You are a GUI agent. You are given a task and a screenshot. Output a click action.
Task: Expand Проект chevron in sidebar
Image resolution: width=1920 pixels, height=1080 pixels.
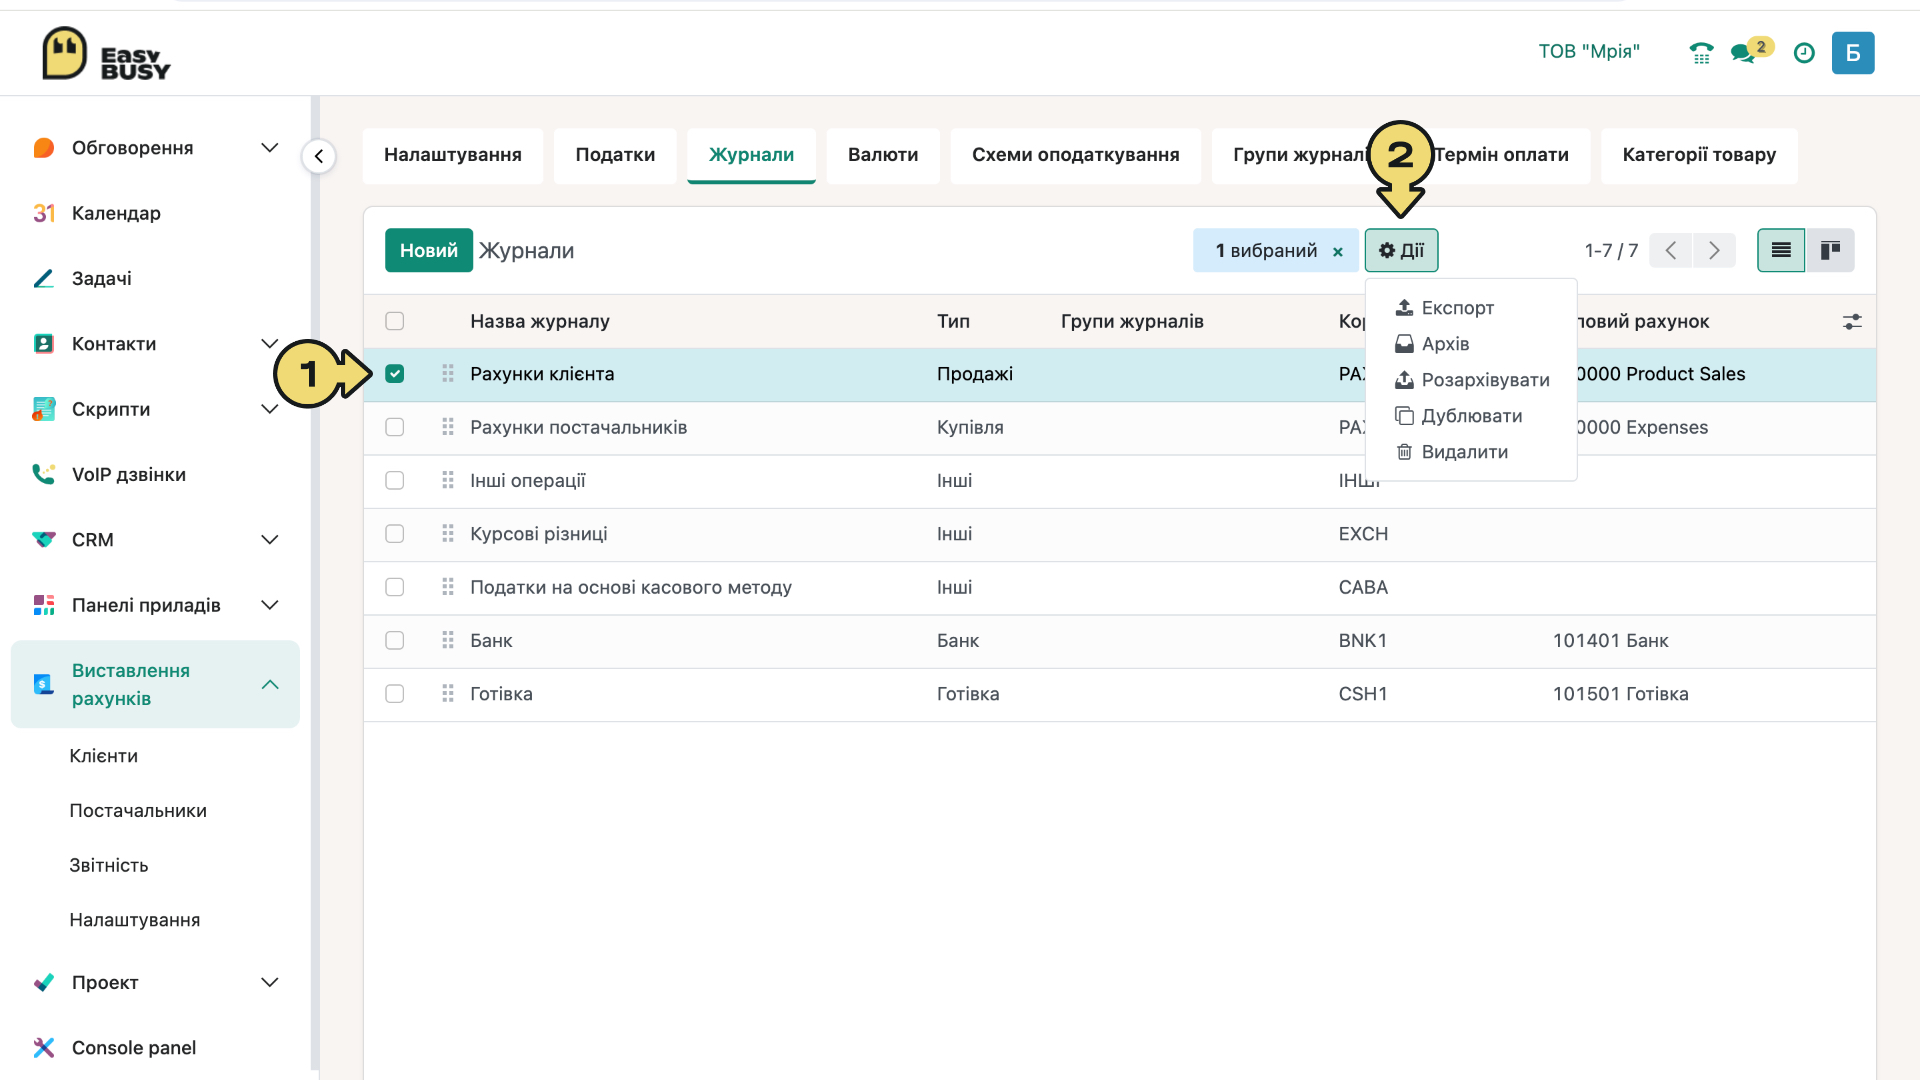pos(269,982)
